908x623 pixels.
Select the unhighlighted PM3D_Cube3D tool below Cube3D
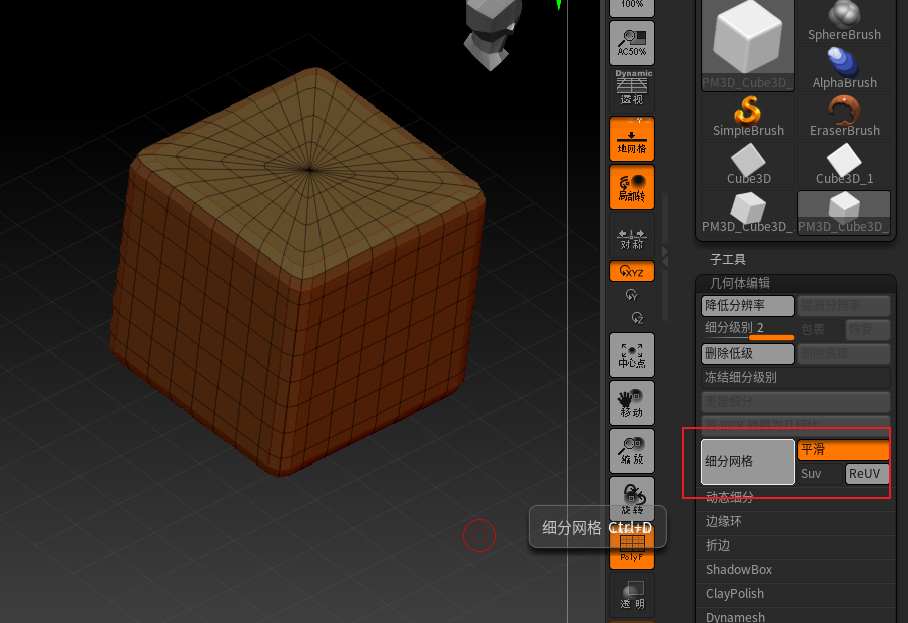pos(748,212)
